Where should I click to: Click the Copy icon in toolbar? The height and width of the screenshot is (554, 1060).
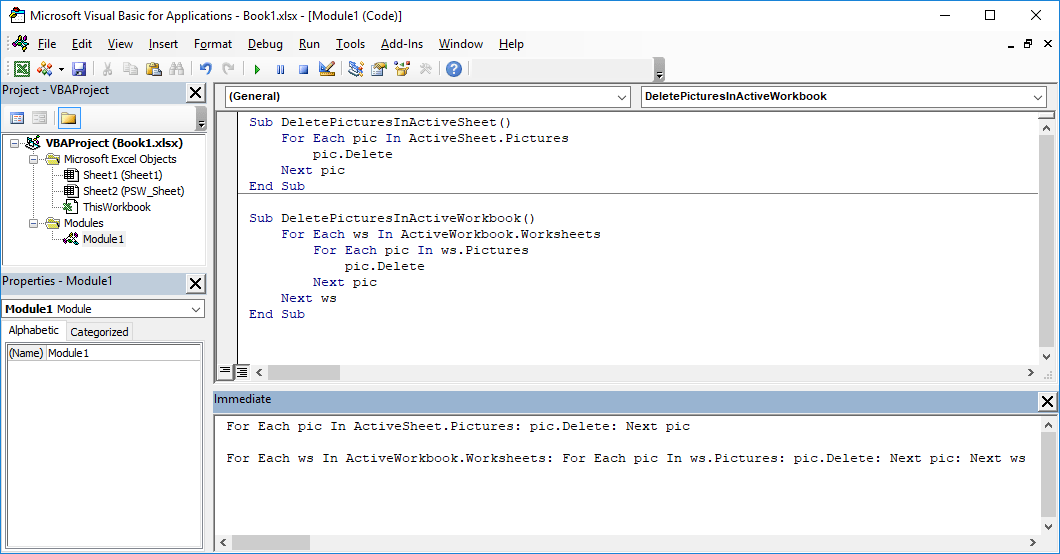130,69
